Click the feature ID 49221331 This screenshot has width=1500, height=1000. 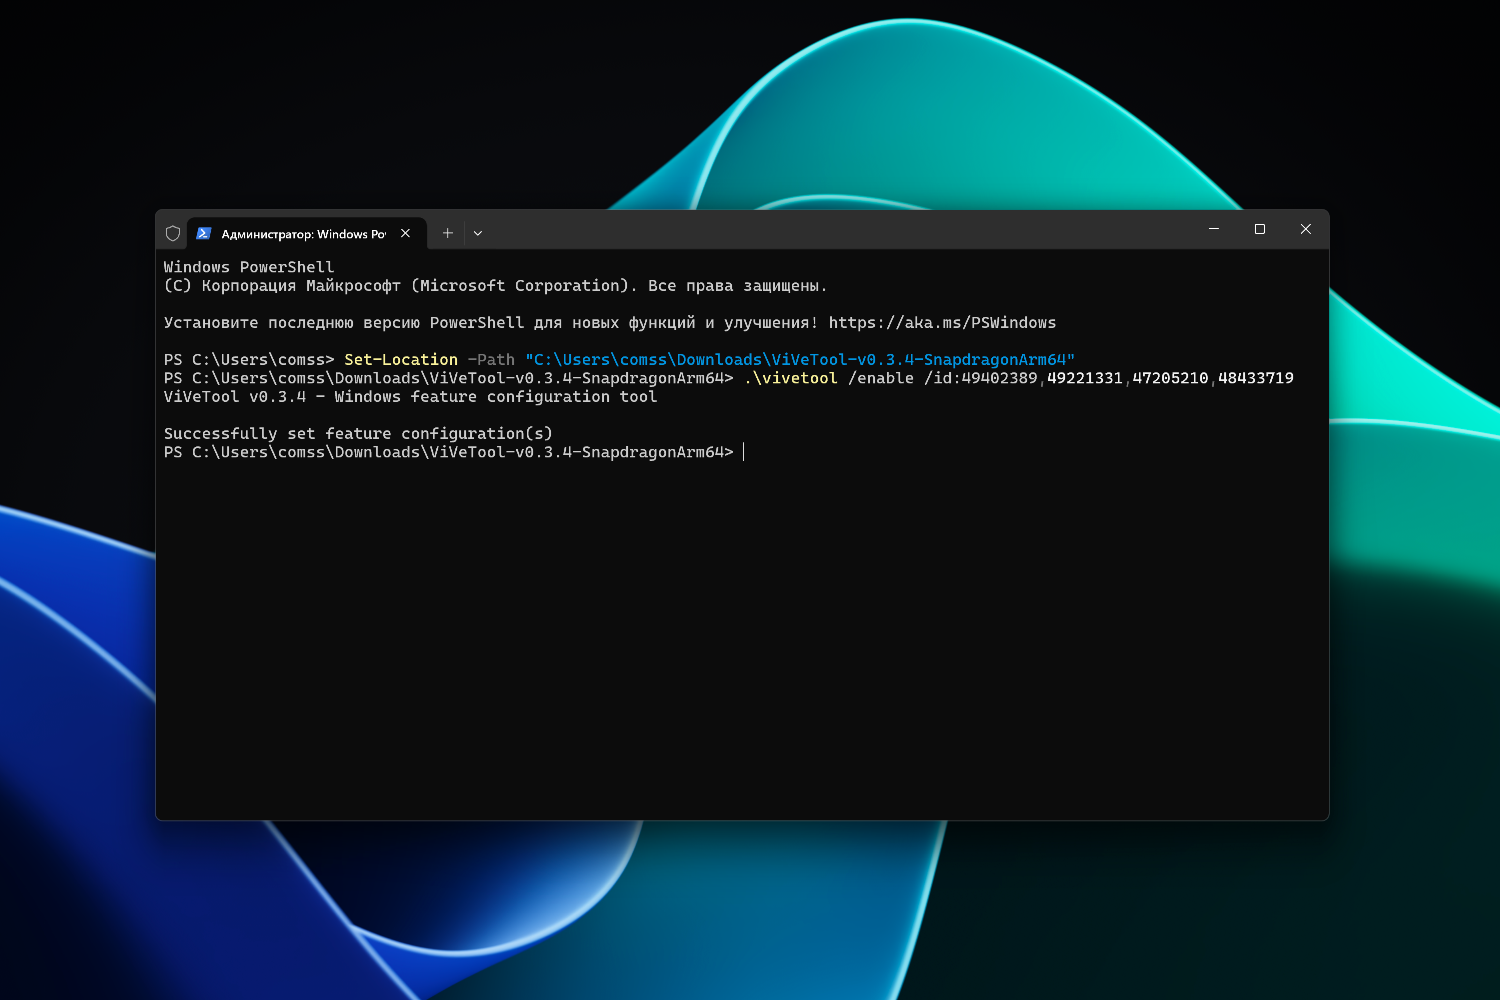coord(1085,378)
